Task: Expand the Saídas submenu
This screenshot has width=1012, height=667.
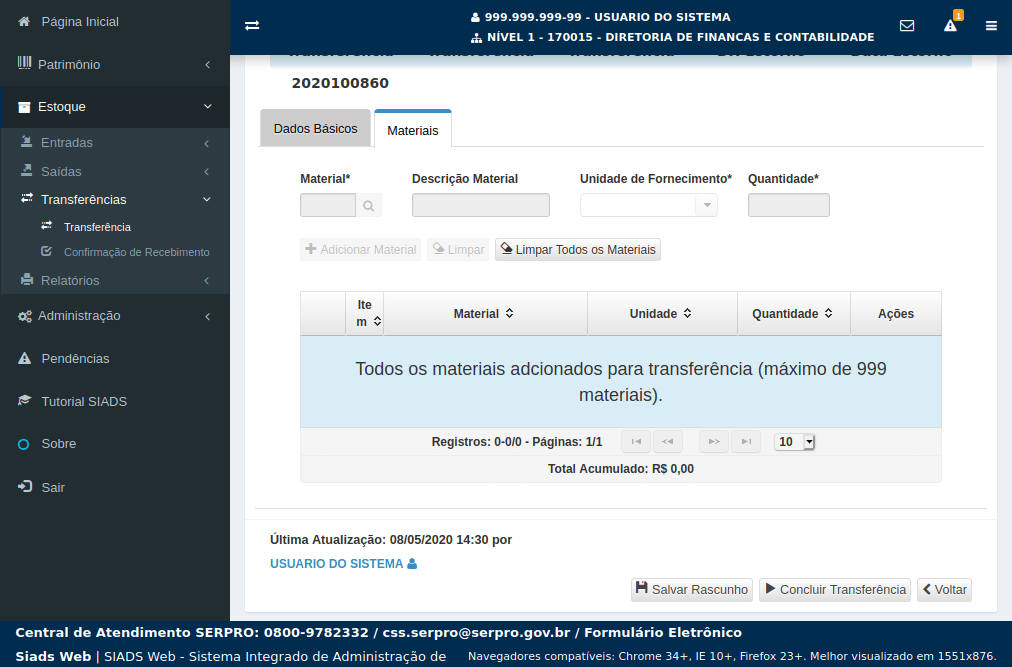Action: 115,171
